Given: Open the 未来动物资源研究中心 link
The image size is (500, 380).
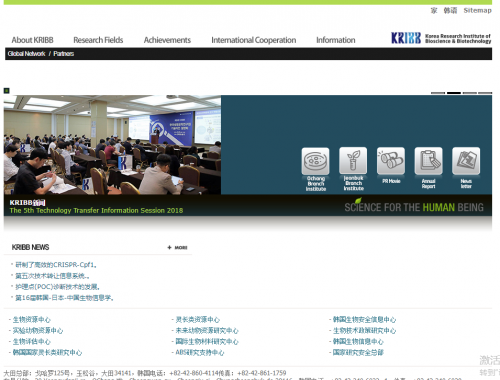Looking at the screenshot, I should pos(207,331).
